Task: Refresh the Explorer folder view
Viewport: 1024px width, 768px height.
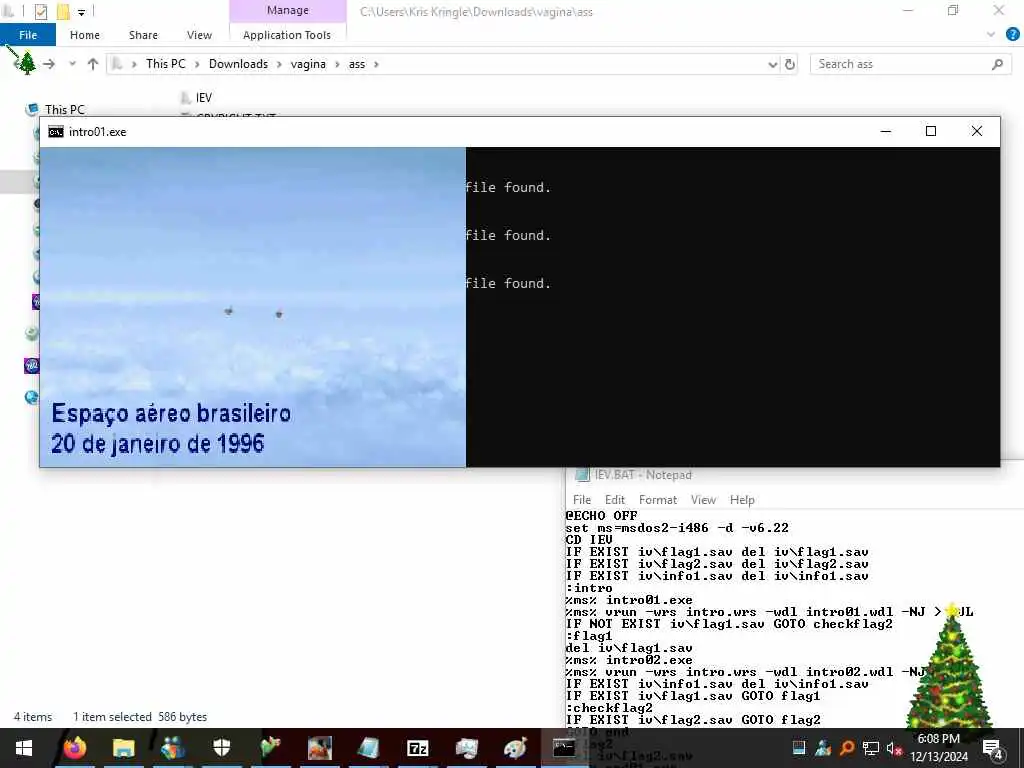Action: [790, 64]
